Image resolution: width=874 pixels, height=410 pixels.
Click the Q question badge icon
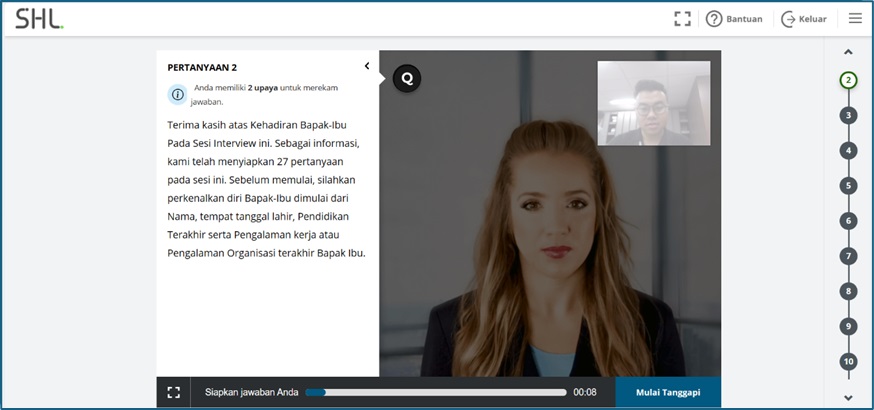[406, 78]
